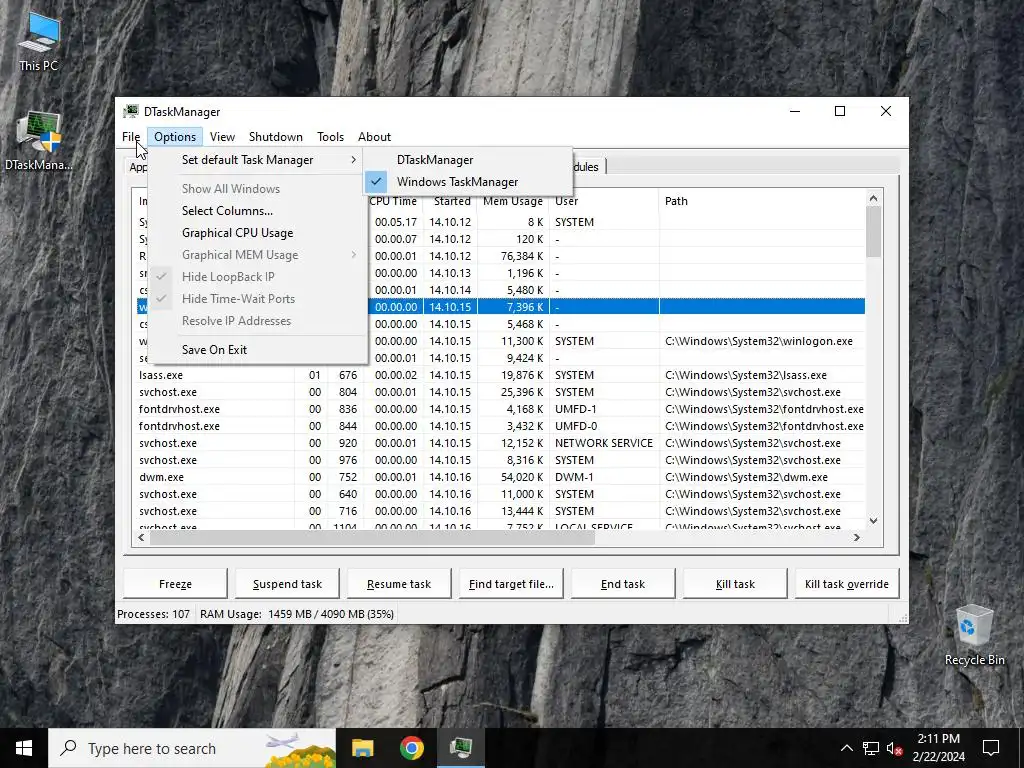Click the horizontal scrollbar right arrow
Viewport: 1024px width, 768px height.
(857, 537)
